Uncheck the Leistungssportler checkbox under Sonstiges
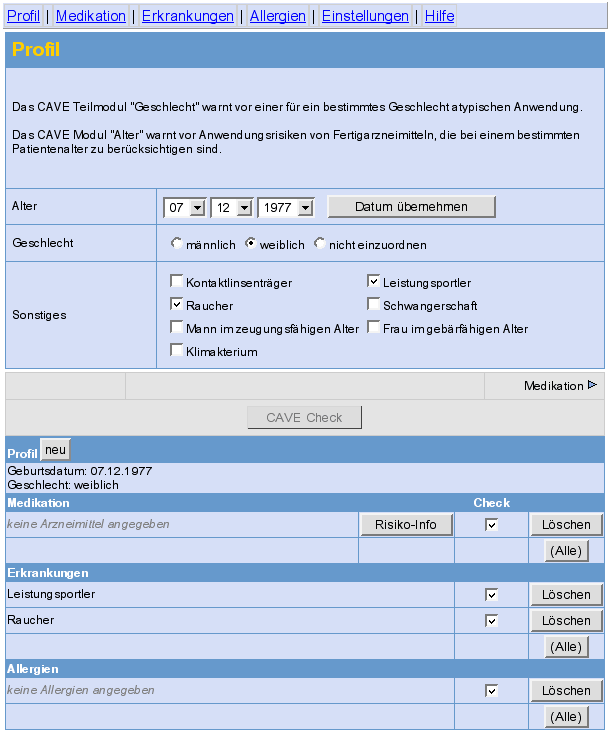The image size is (610, 734). pos(373,281)
